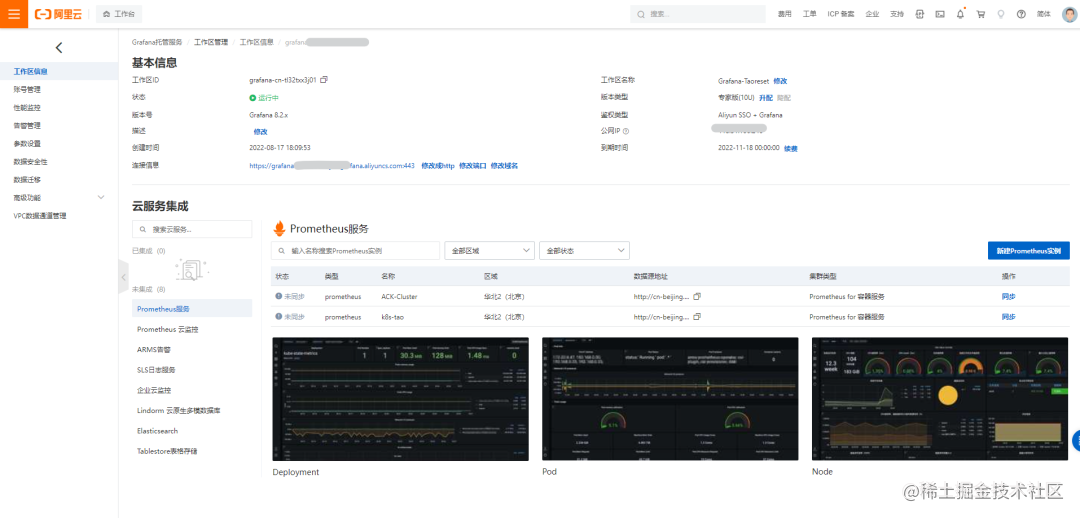Click the Alibaba Cloud logo
1080x518 pixels.
tap(58, 14)
